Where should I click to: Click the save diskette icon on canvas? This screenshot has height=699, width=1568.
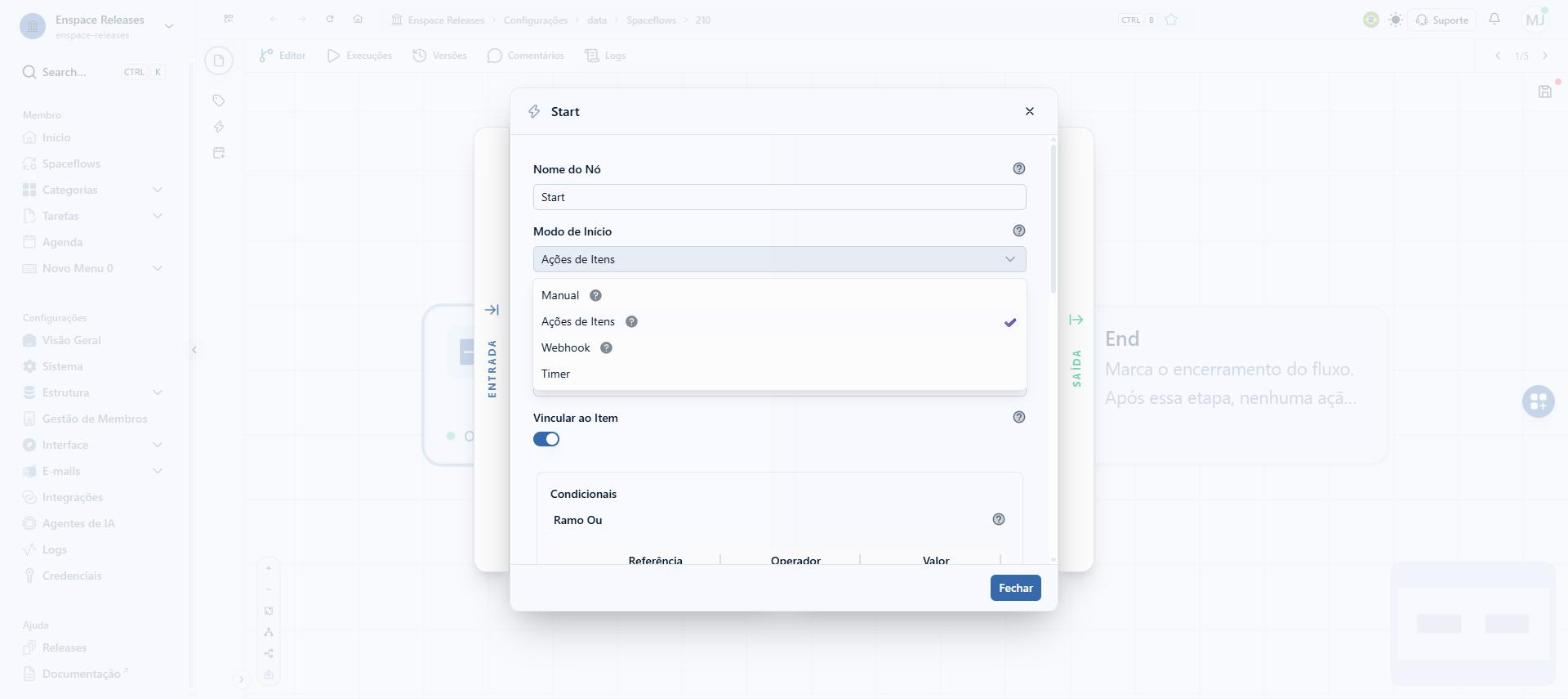coord(1545,92)
